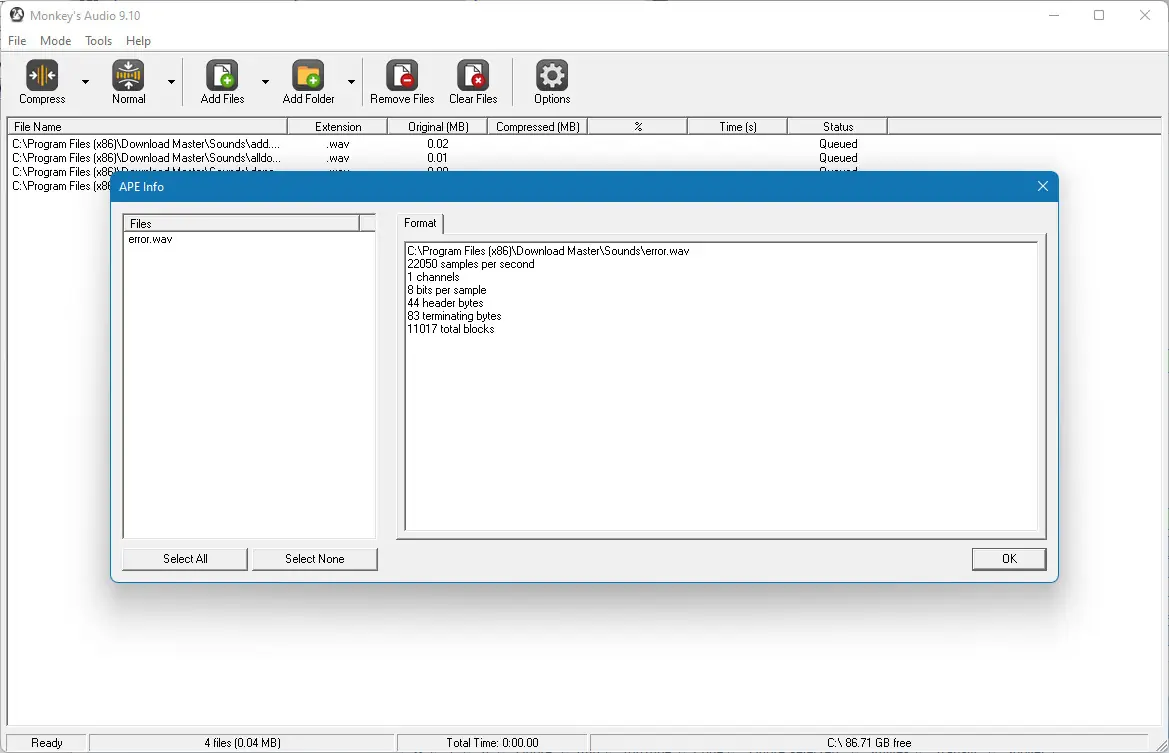
Task: Click 'Total Time: 0:00.00' in status bar
Action: [x=492, y=743]
